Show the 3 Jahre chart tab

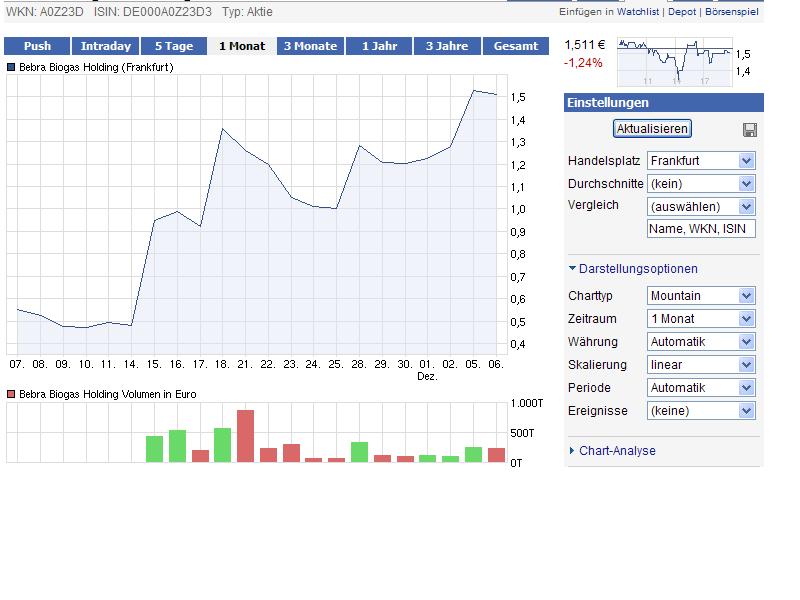[x=447, y=46]
